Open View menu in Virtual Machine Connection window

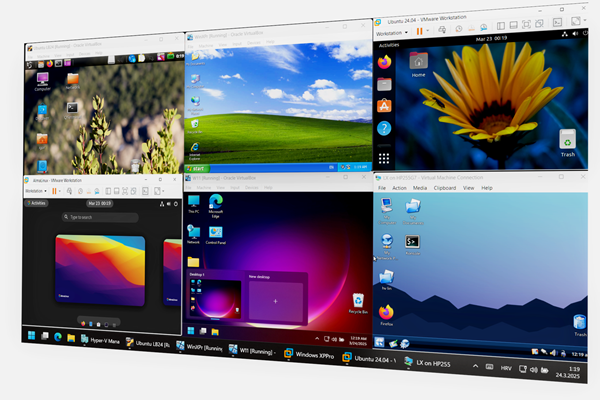pos(468,188)
